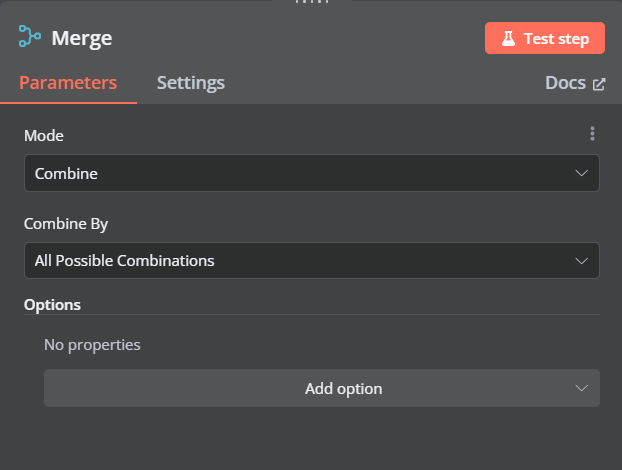
Task: Open the All Possible Combinations dropdown
Action: [x=312, y=261]
